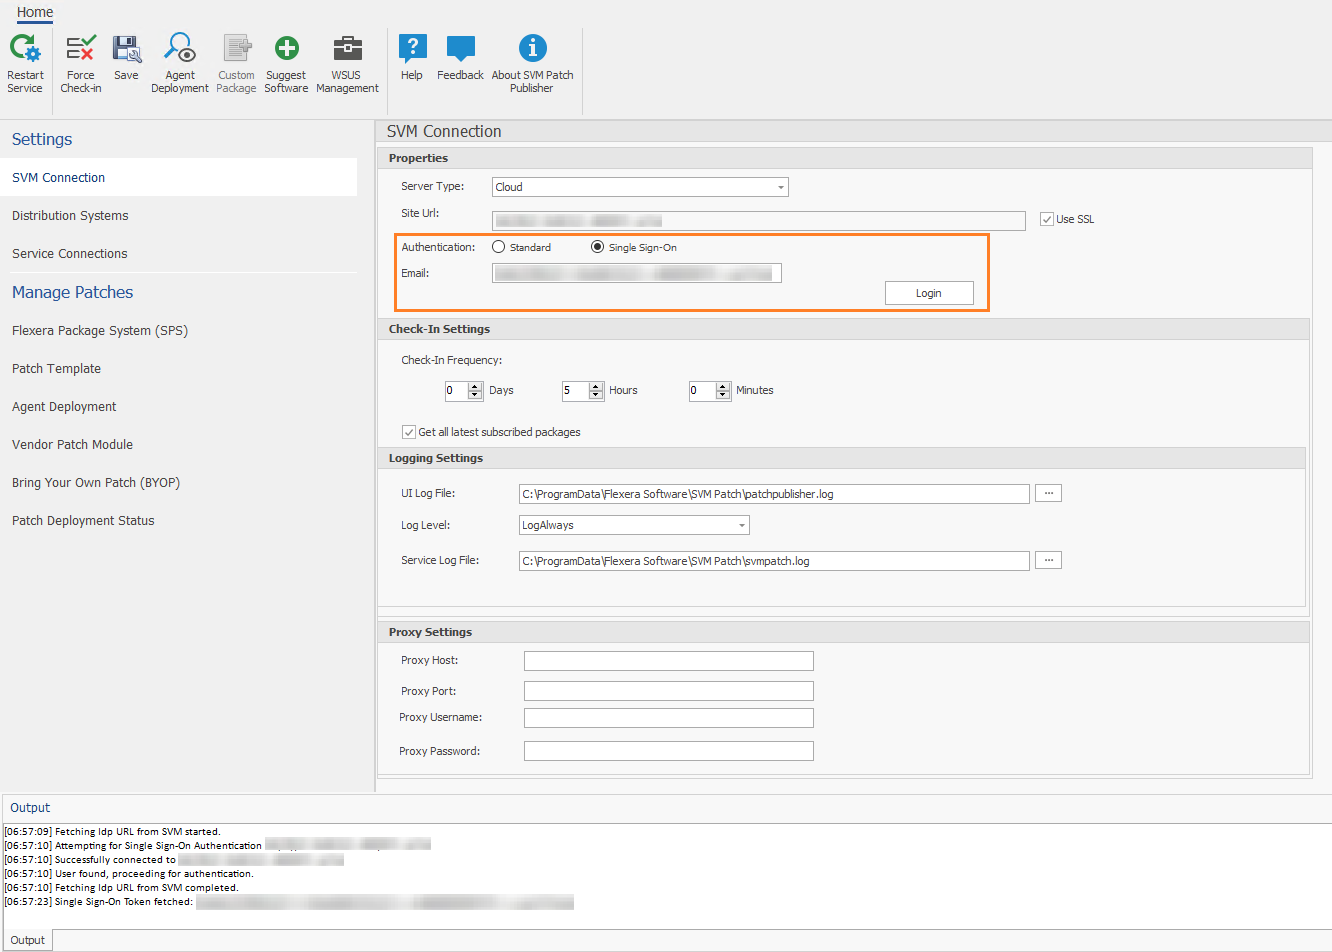Image resolution: width=1332 pixels, height=952 pixels.
Task: Click the Minutes value field
Action: click(x=703, y=390)
